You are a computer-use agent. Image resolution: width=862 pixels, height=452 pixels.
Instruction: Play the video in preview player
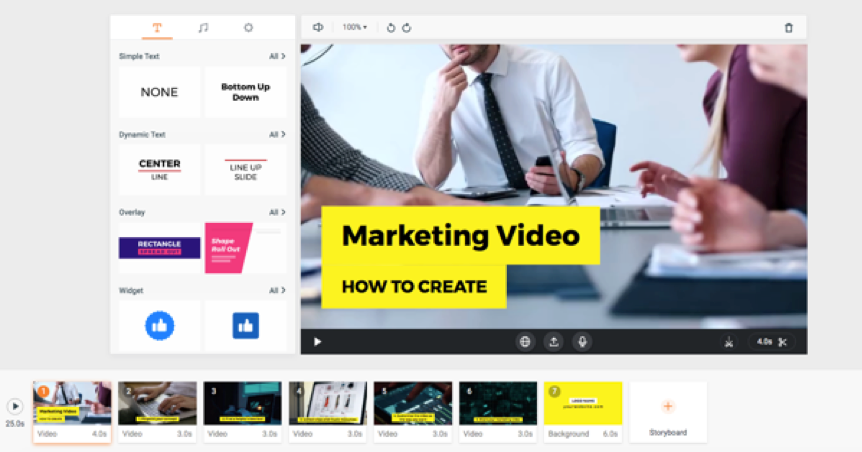(318, 342)
